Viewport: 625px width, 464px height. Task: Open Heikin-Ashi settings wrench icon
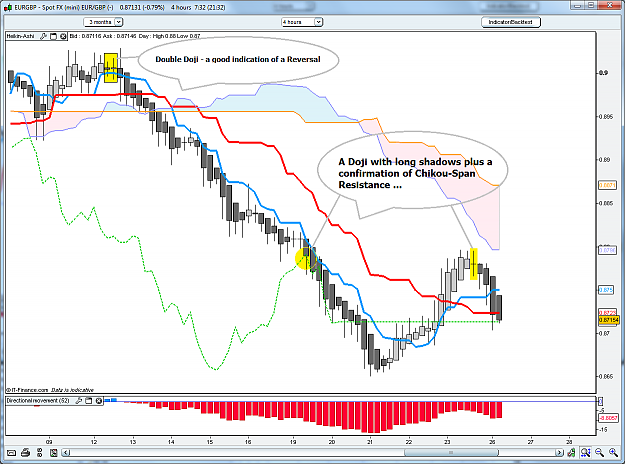(x=43, y=36)
